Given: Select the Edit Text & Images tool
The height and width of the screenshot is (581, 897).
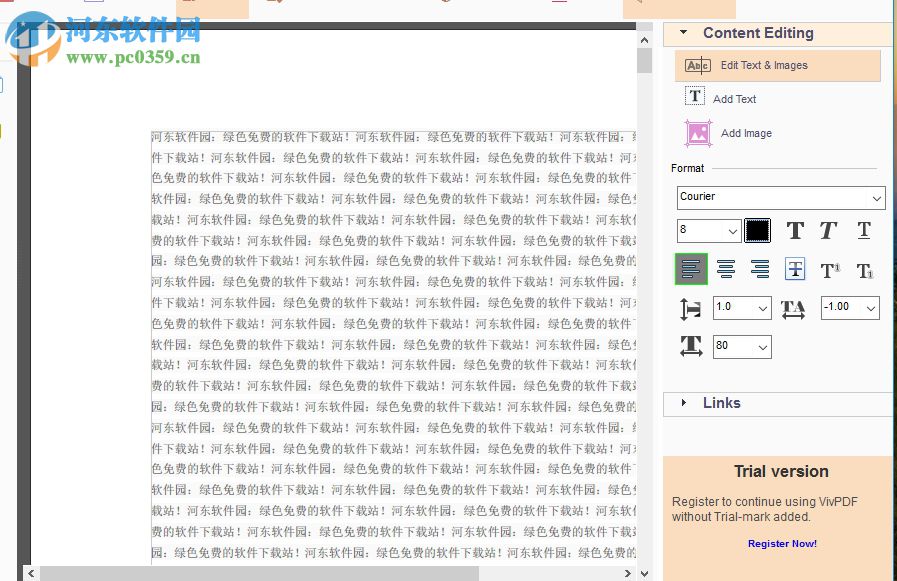Looking at the screenshot, I should click(x=777, y=66).
